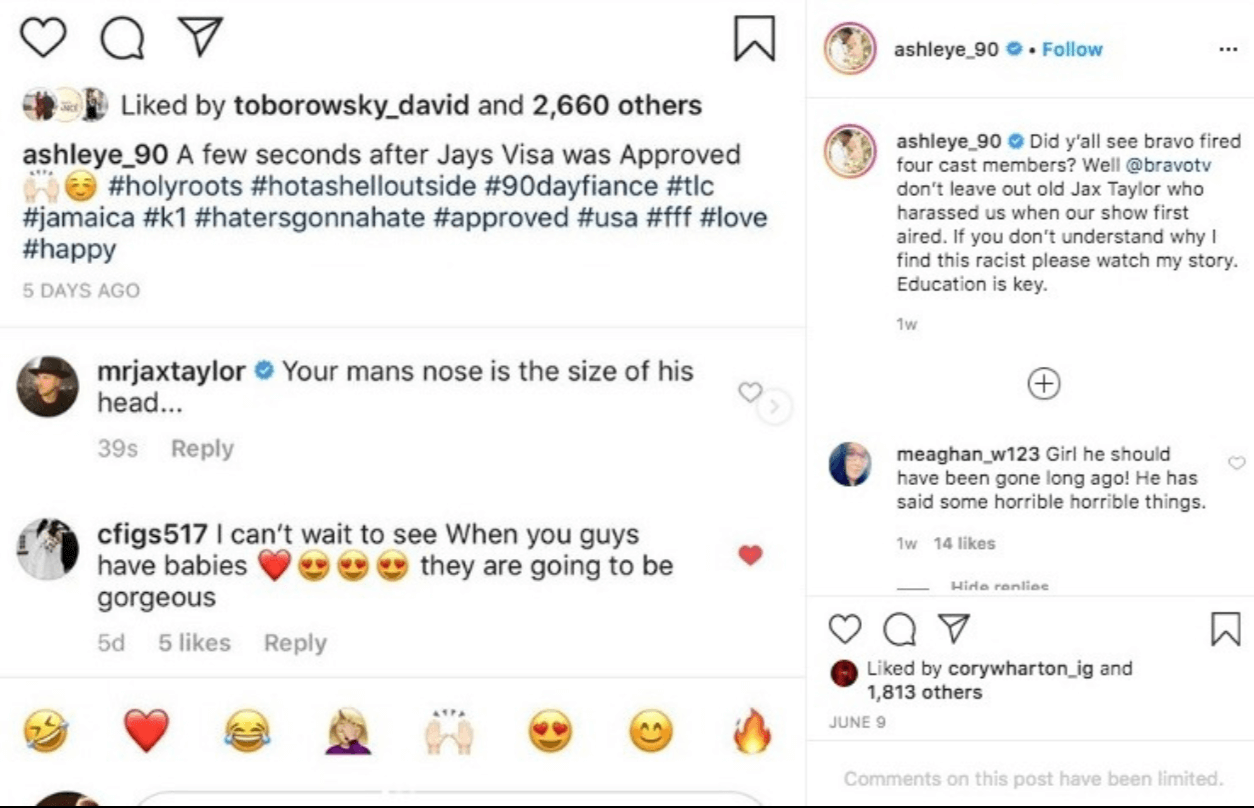This screenshot has height=808, width=1254.
Task: Open the three-dots options menu
Action: tap(1228, 49)
